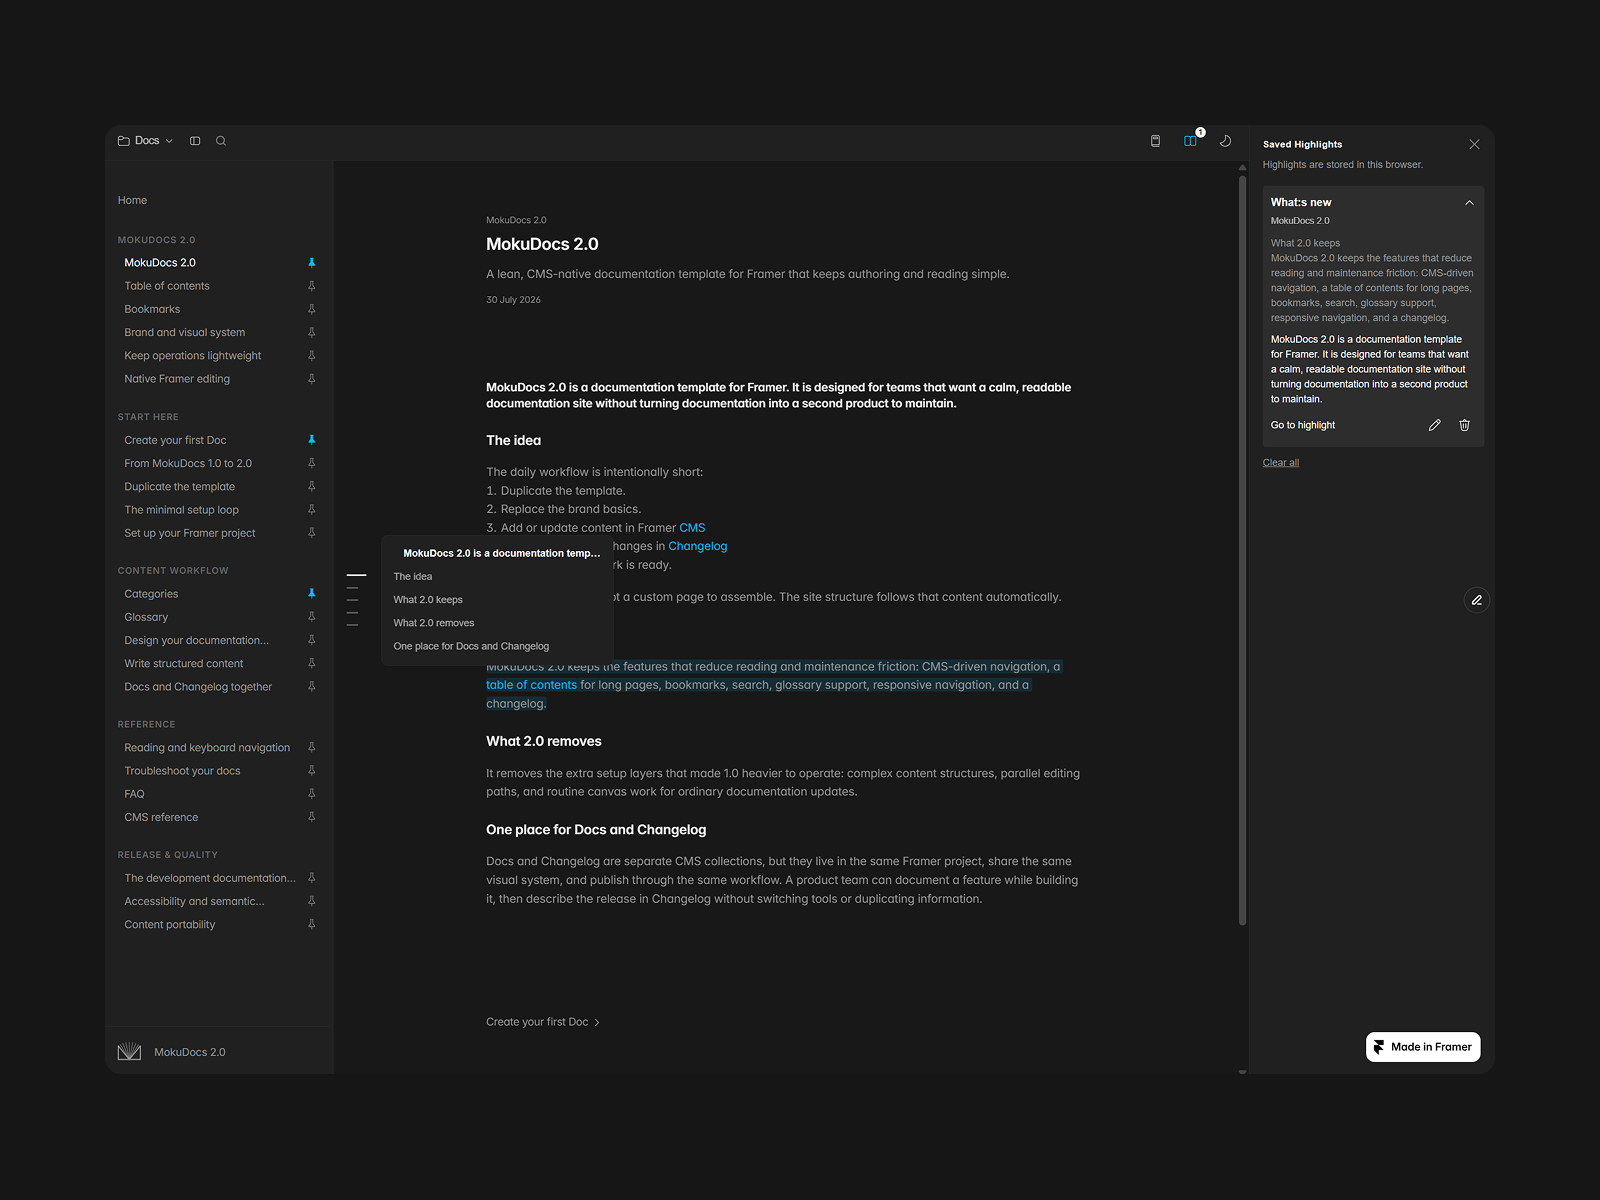Unpin the Categories page
Image resolution: width=1600 pixels, height=1200 pixels.
coord(311,594)
